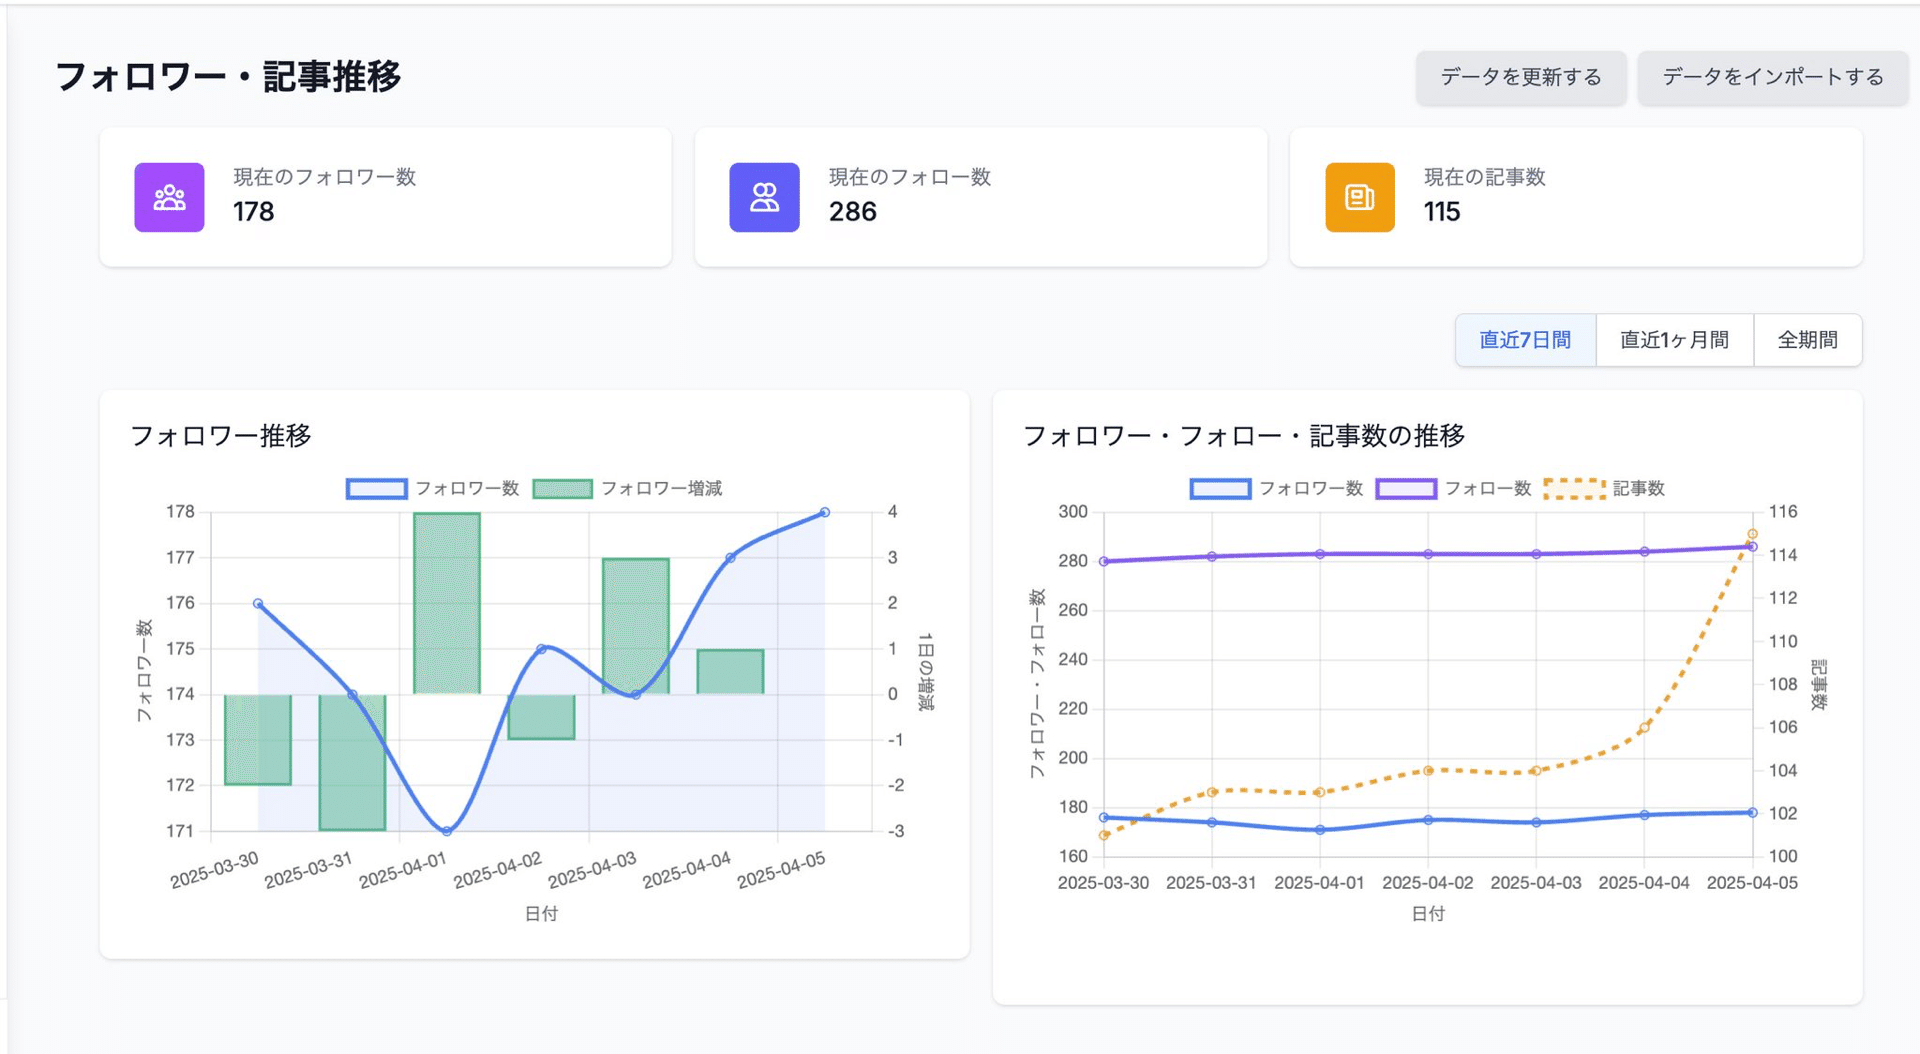Click the データをインポートする button

click(x=1773, y=77)
